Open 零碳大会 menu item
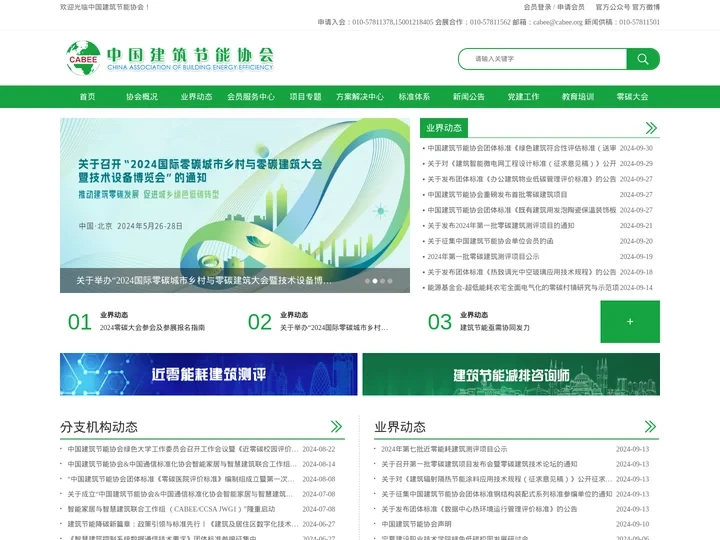 tap(632, 96)
